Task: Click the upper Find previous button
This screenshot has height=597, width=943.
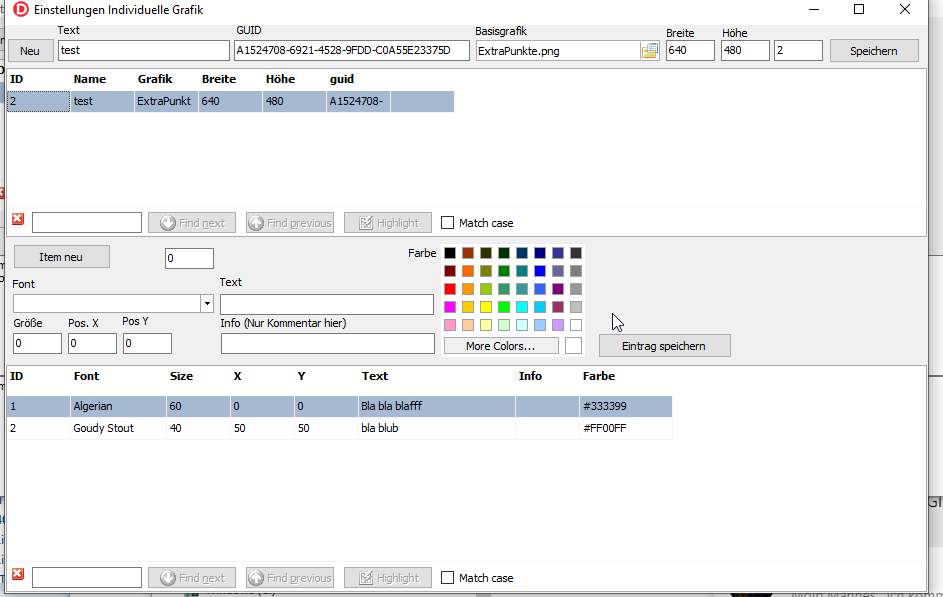Action: [x=290, y=223]
